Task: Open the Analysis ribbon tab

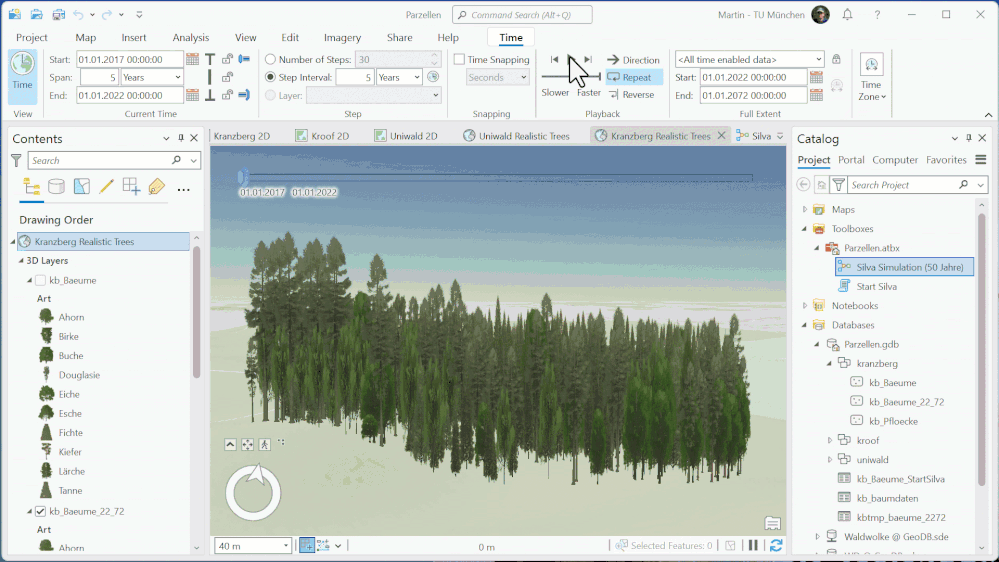Action: pyautogui.click(x=191, y=38)
